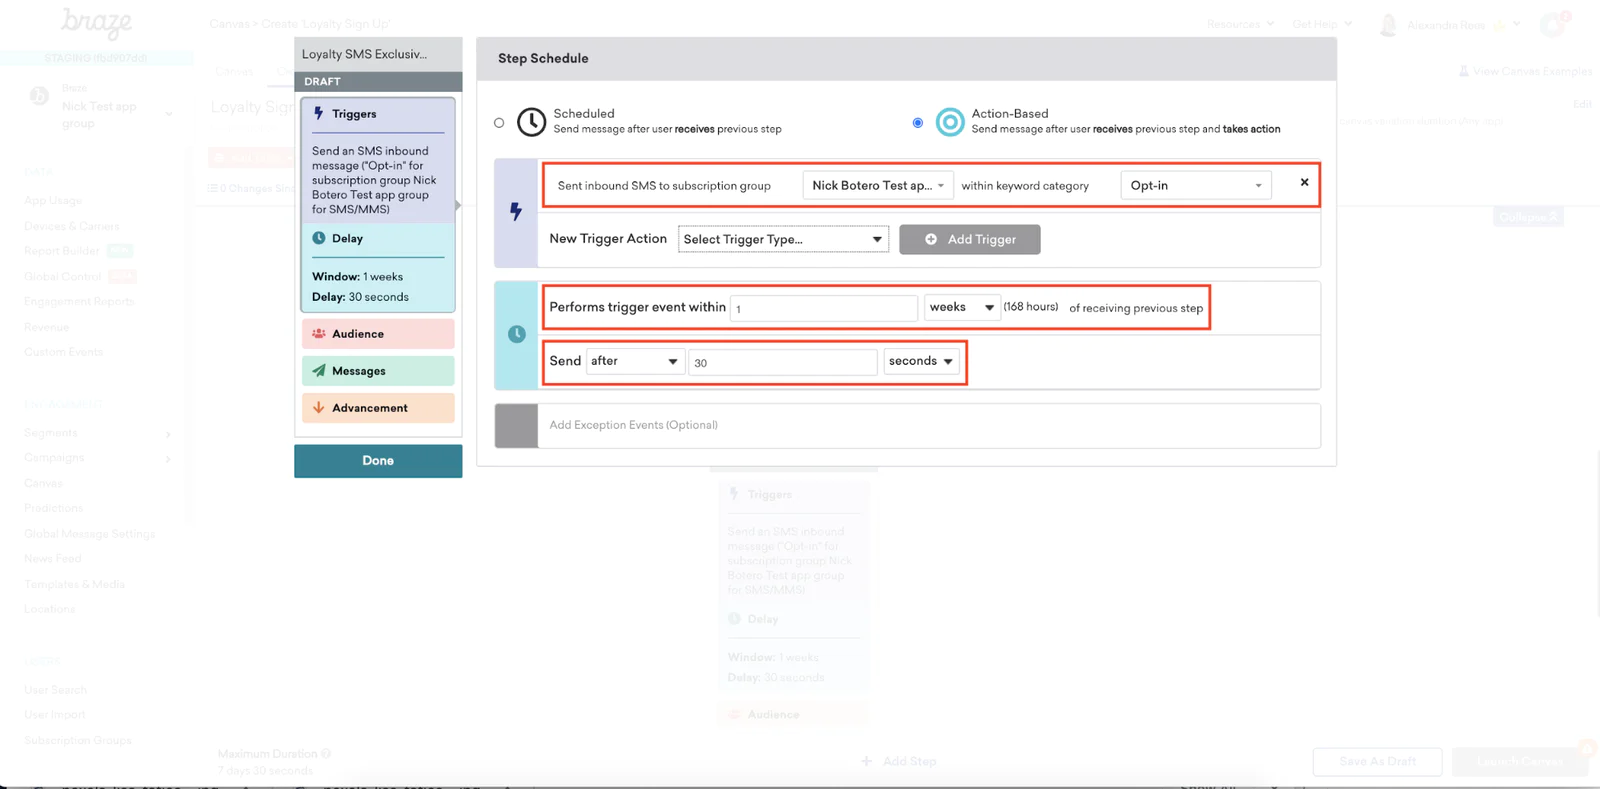Click the 30 delay value field
The width and height of the screenshot is (1600, 789).
tap(783, 362)
